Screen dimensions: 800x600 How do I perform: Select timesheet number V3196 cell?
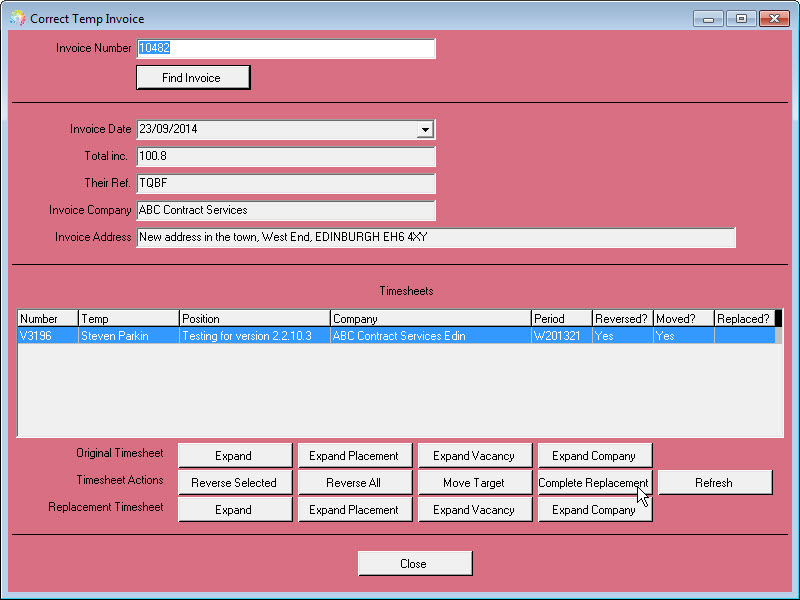click(x=48, y=336)
